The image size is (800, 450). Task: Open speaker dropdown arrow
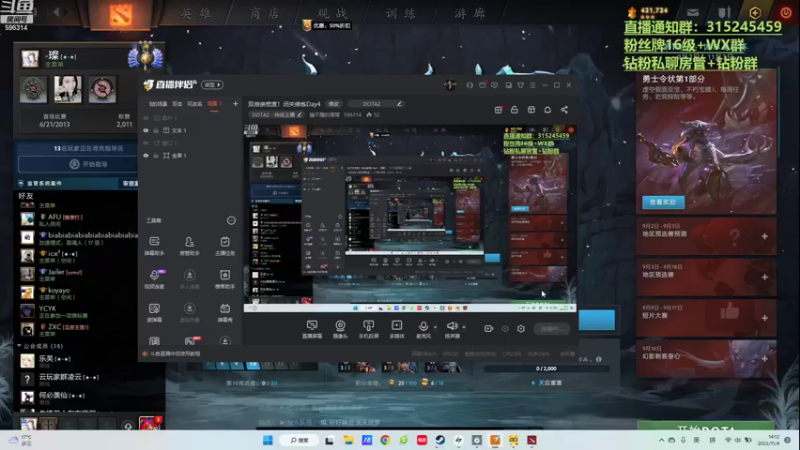464,327
